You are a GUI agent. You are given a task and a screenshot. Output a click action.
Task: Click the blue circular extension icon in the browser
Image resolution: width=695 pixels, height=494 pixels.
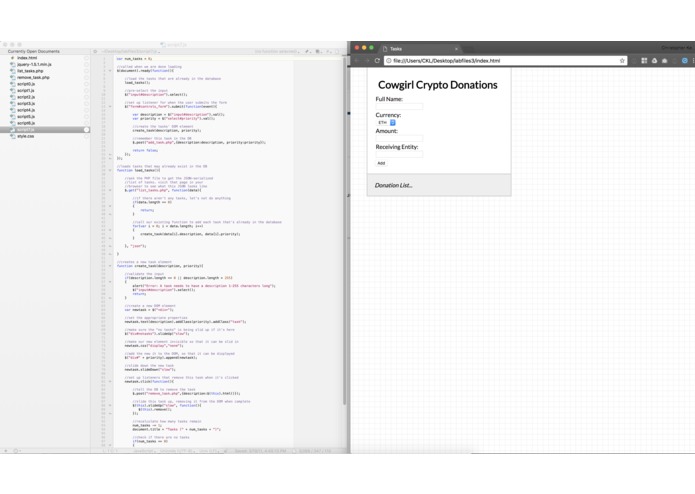click(684, 61)
